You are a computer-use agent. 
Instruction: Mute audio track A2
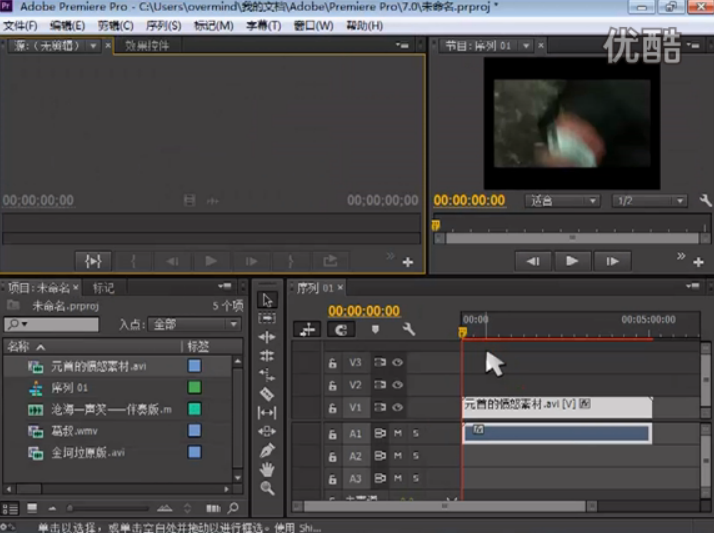398,456
